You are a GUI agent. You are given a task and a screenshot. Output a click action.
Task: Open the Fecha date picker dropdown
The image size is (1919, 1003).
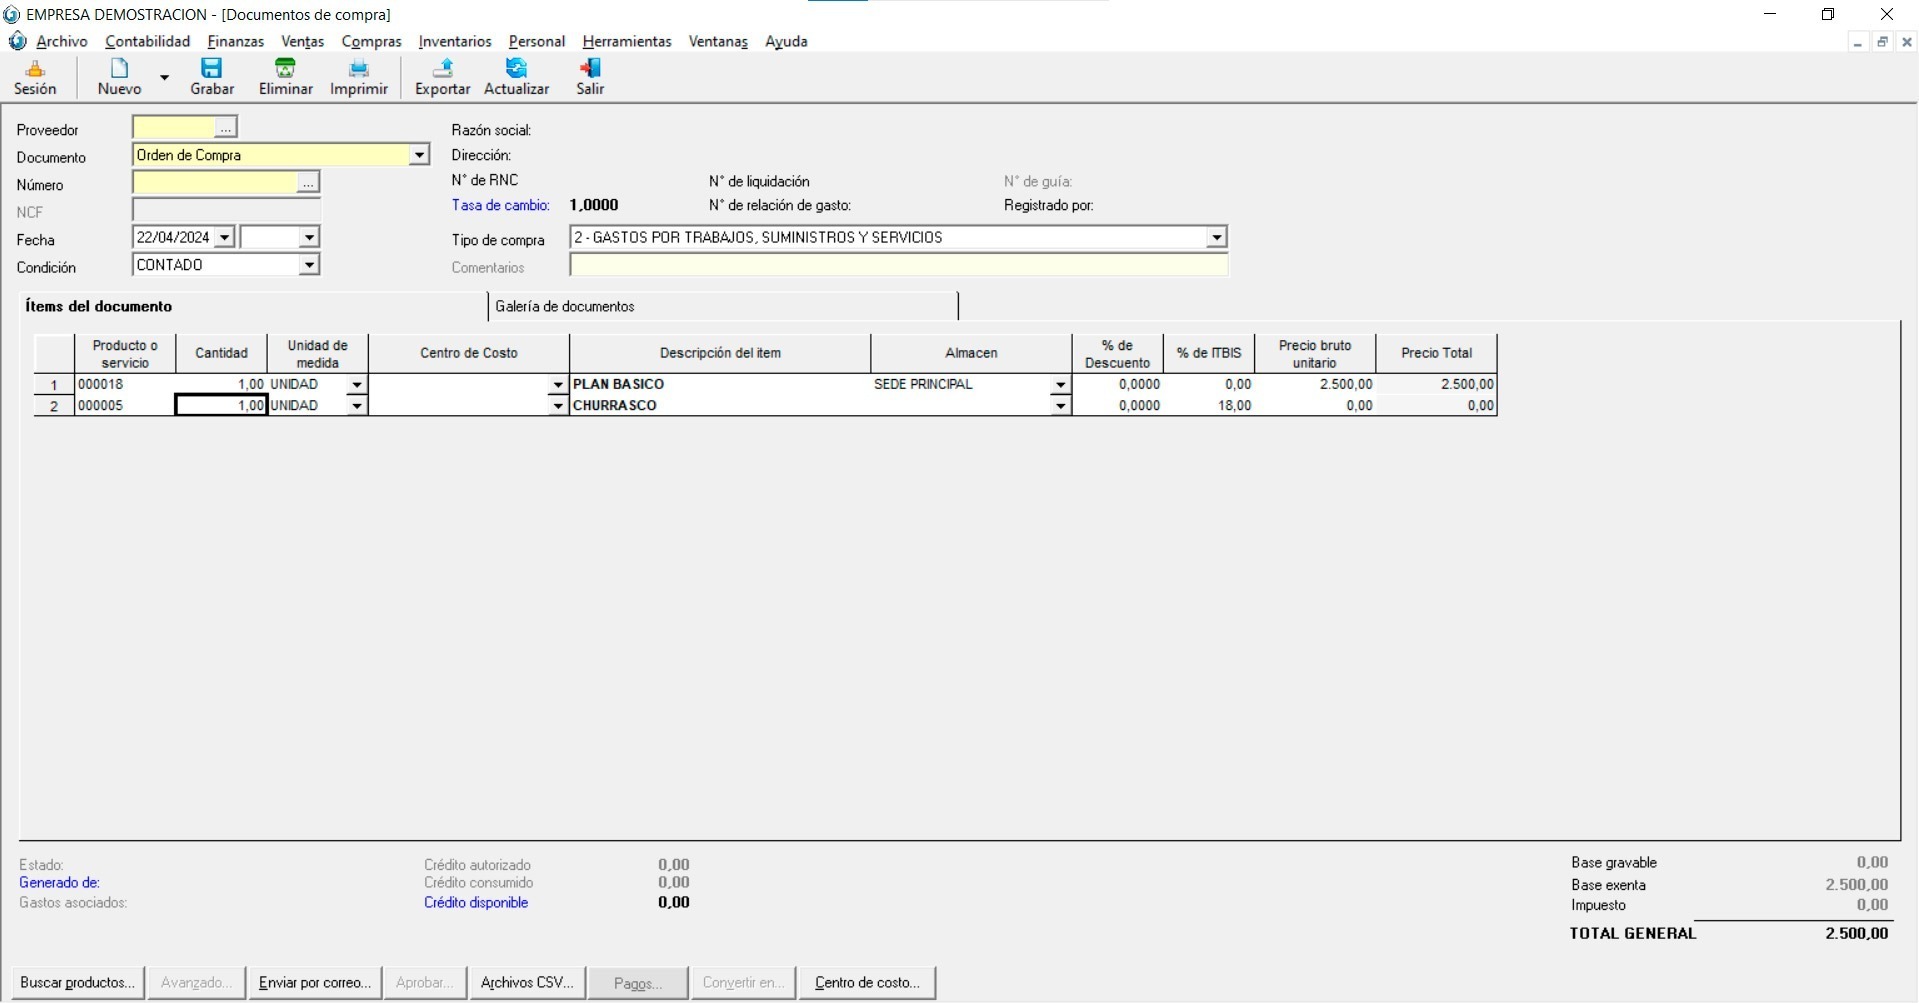pos(224,238)
